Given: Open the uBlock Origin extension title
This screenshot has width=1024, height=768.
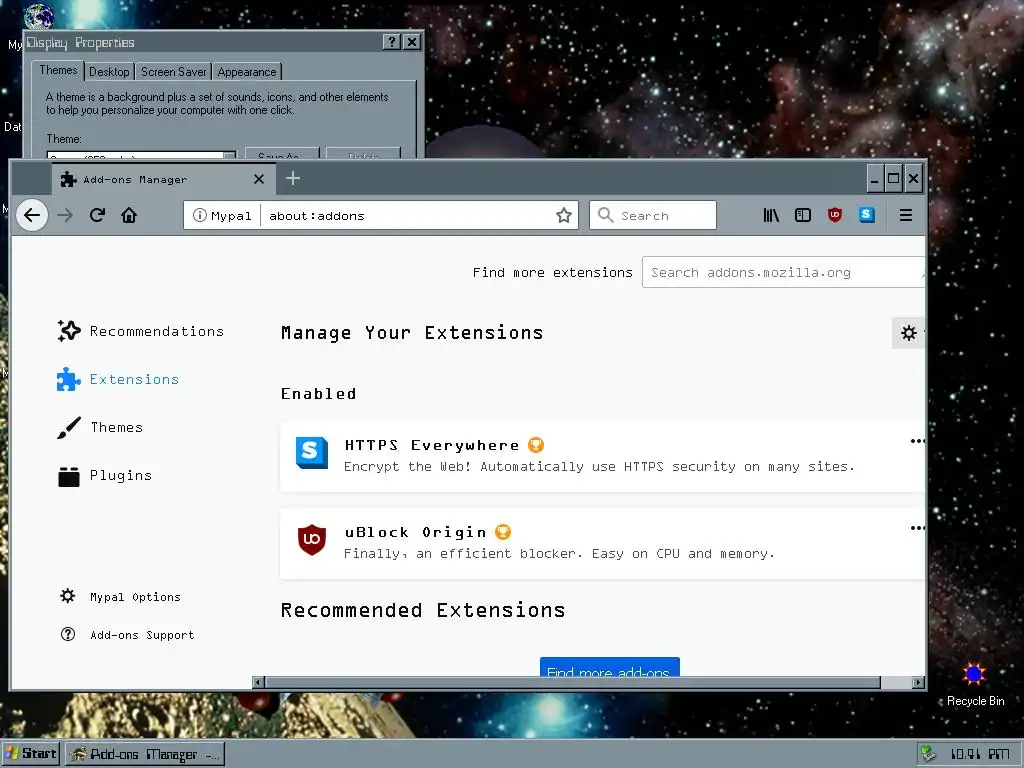Looking at the screenshot, I should click(415, 532).
